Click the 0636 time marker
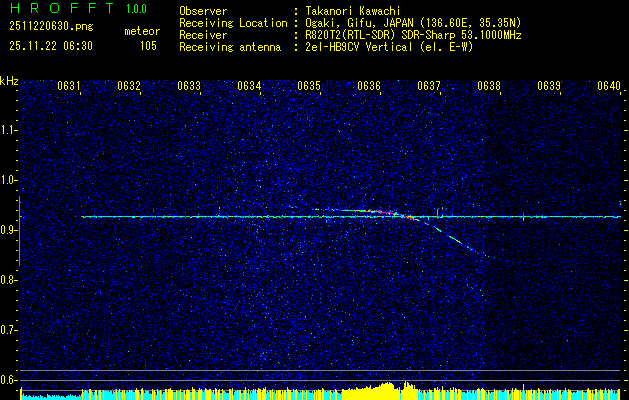This screenshot has width=629, height=400. (x=369, y=86)
